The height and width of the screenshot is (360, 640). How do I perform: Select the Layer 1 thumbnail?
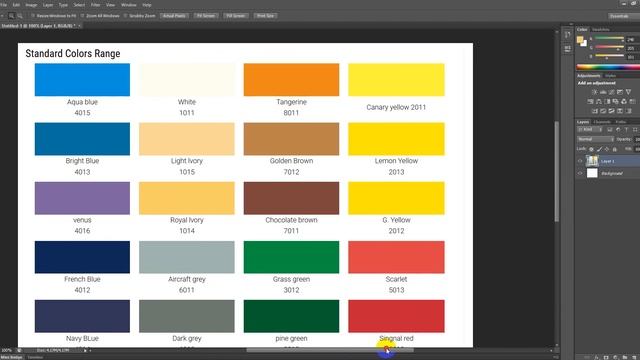pyautogui.click(x=592, y=161)
